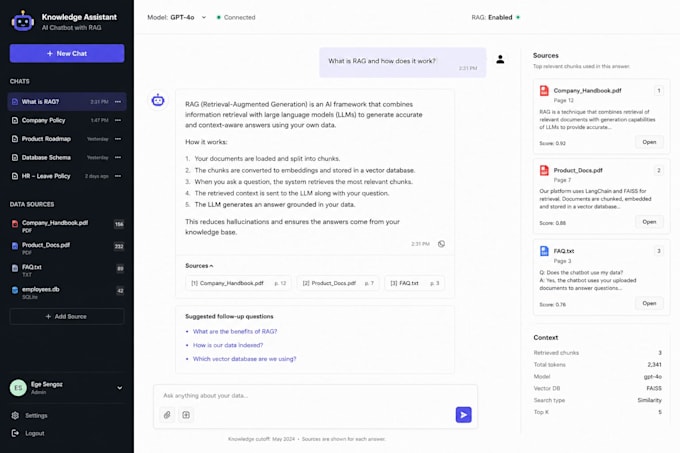Screen dimensions: 680x453
Task: Open options menu for Company Policy chat
Action: point(118,120)
